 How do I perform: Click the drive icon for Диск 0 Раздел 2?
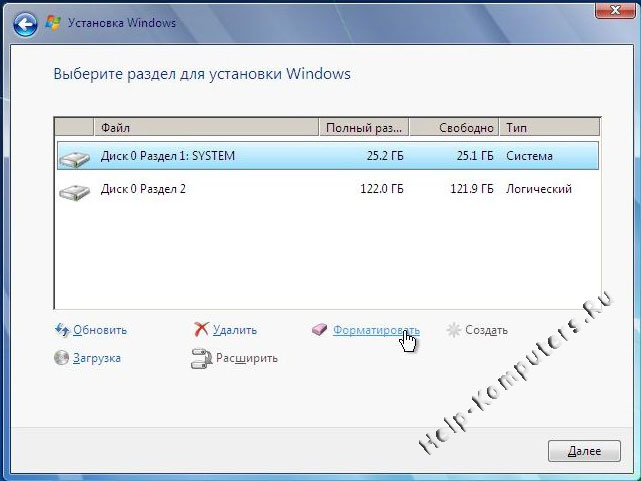(x=74, y=192)
